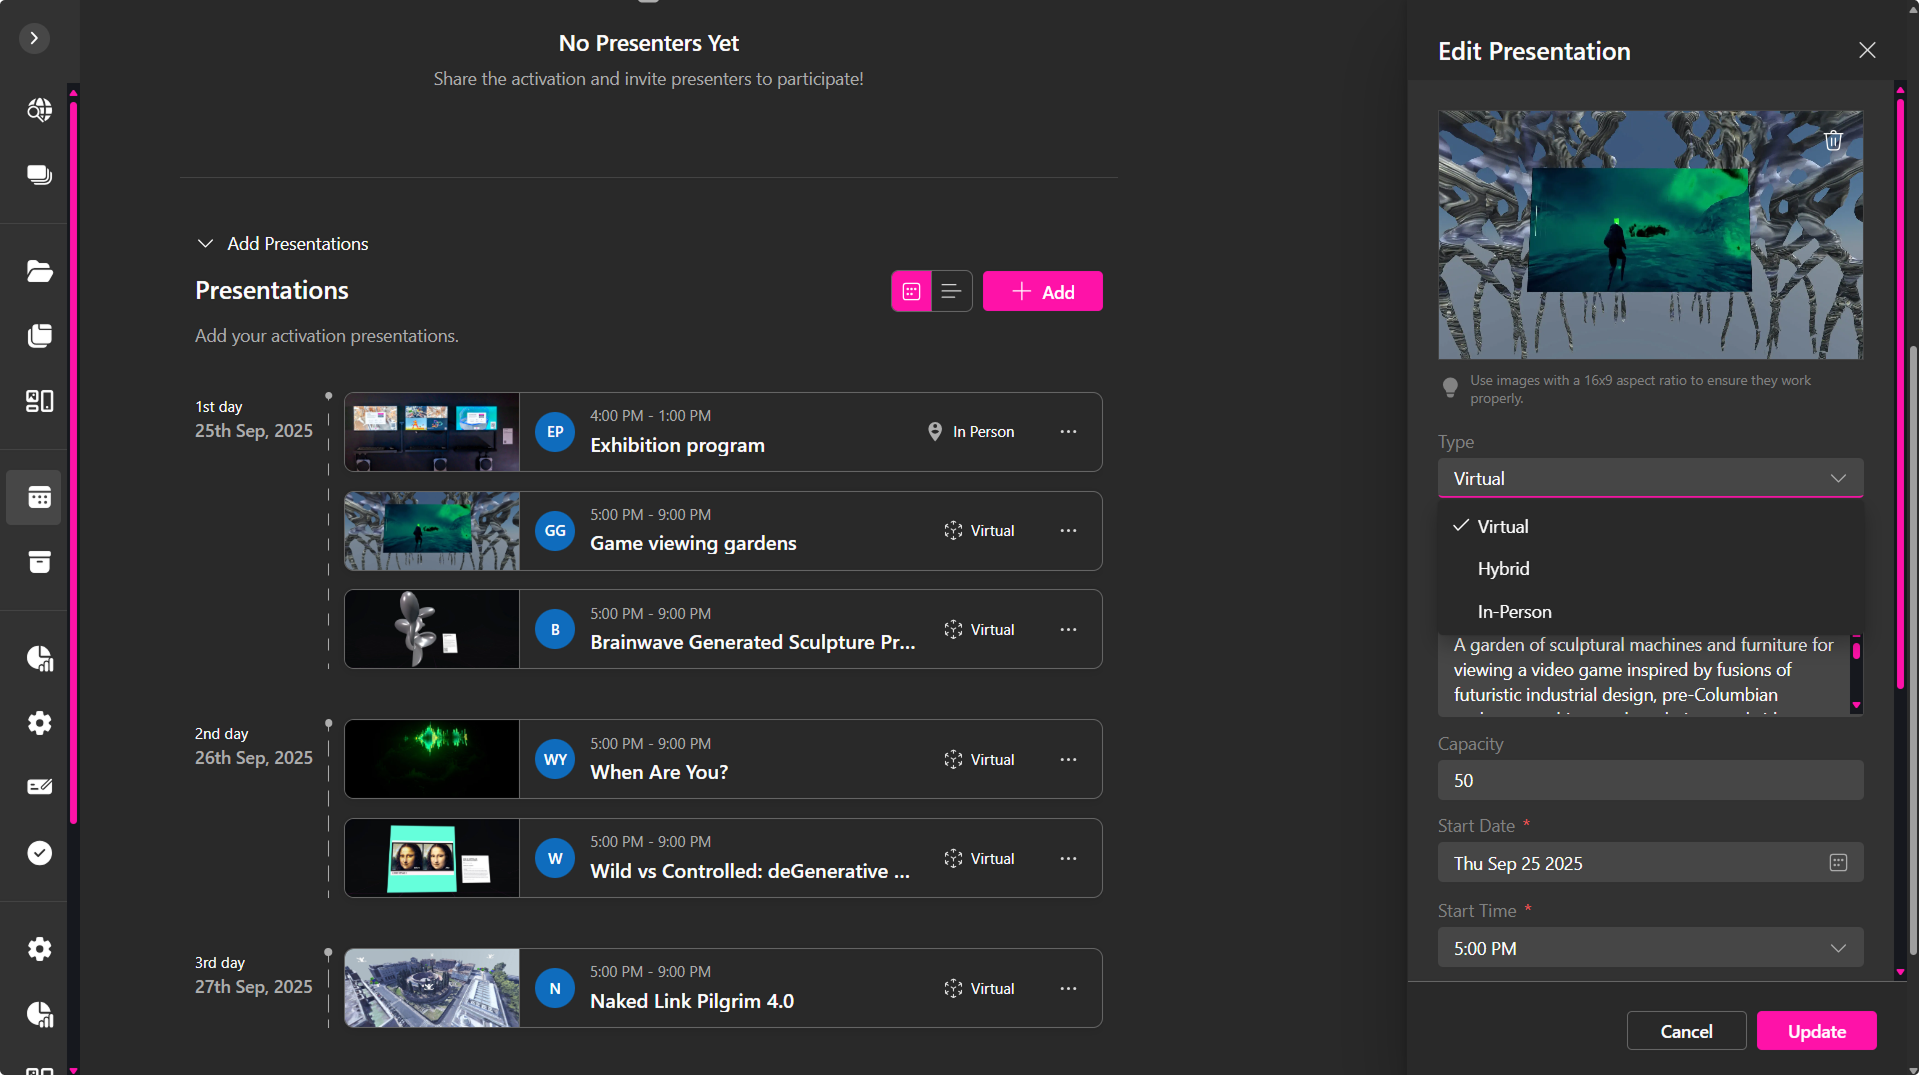Screen dimensions: 1919x1075
Task: Click the Capacity input field
Action: point(1649,781)
